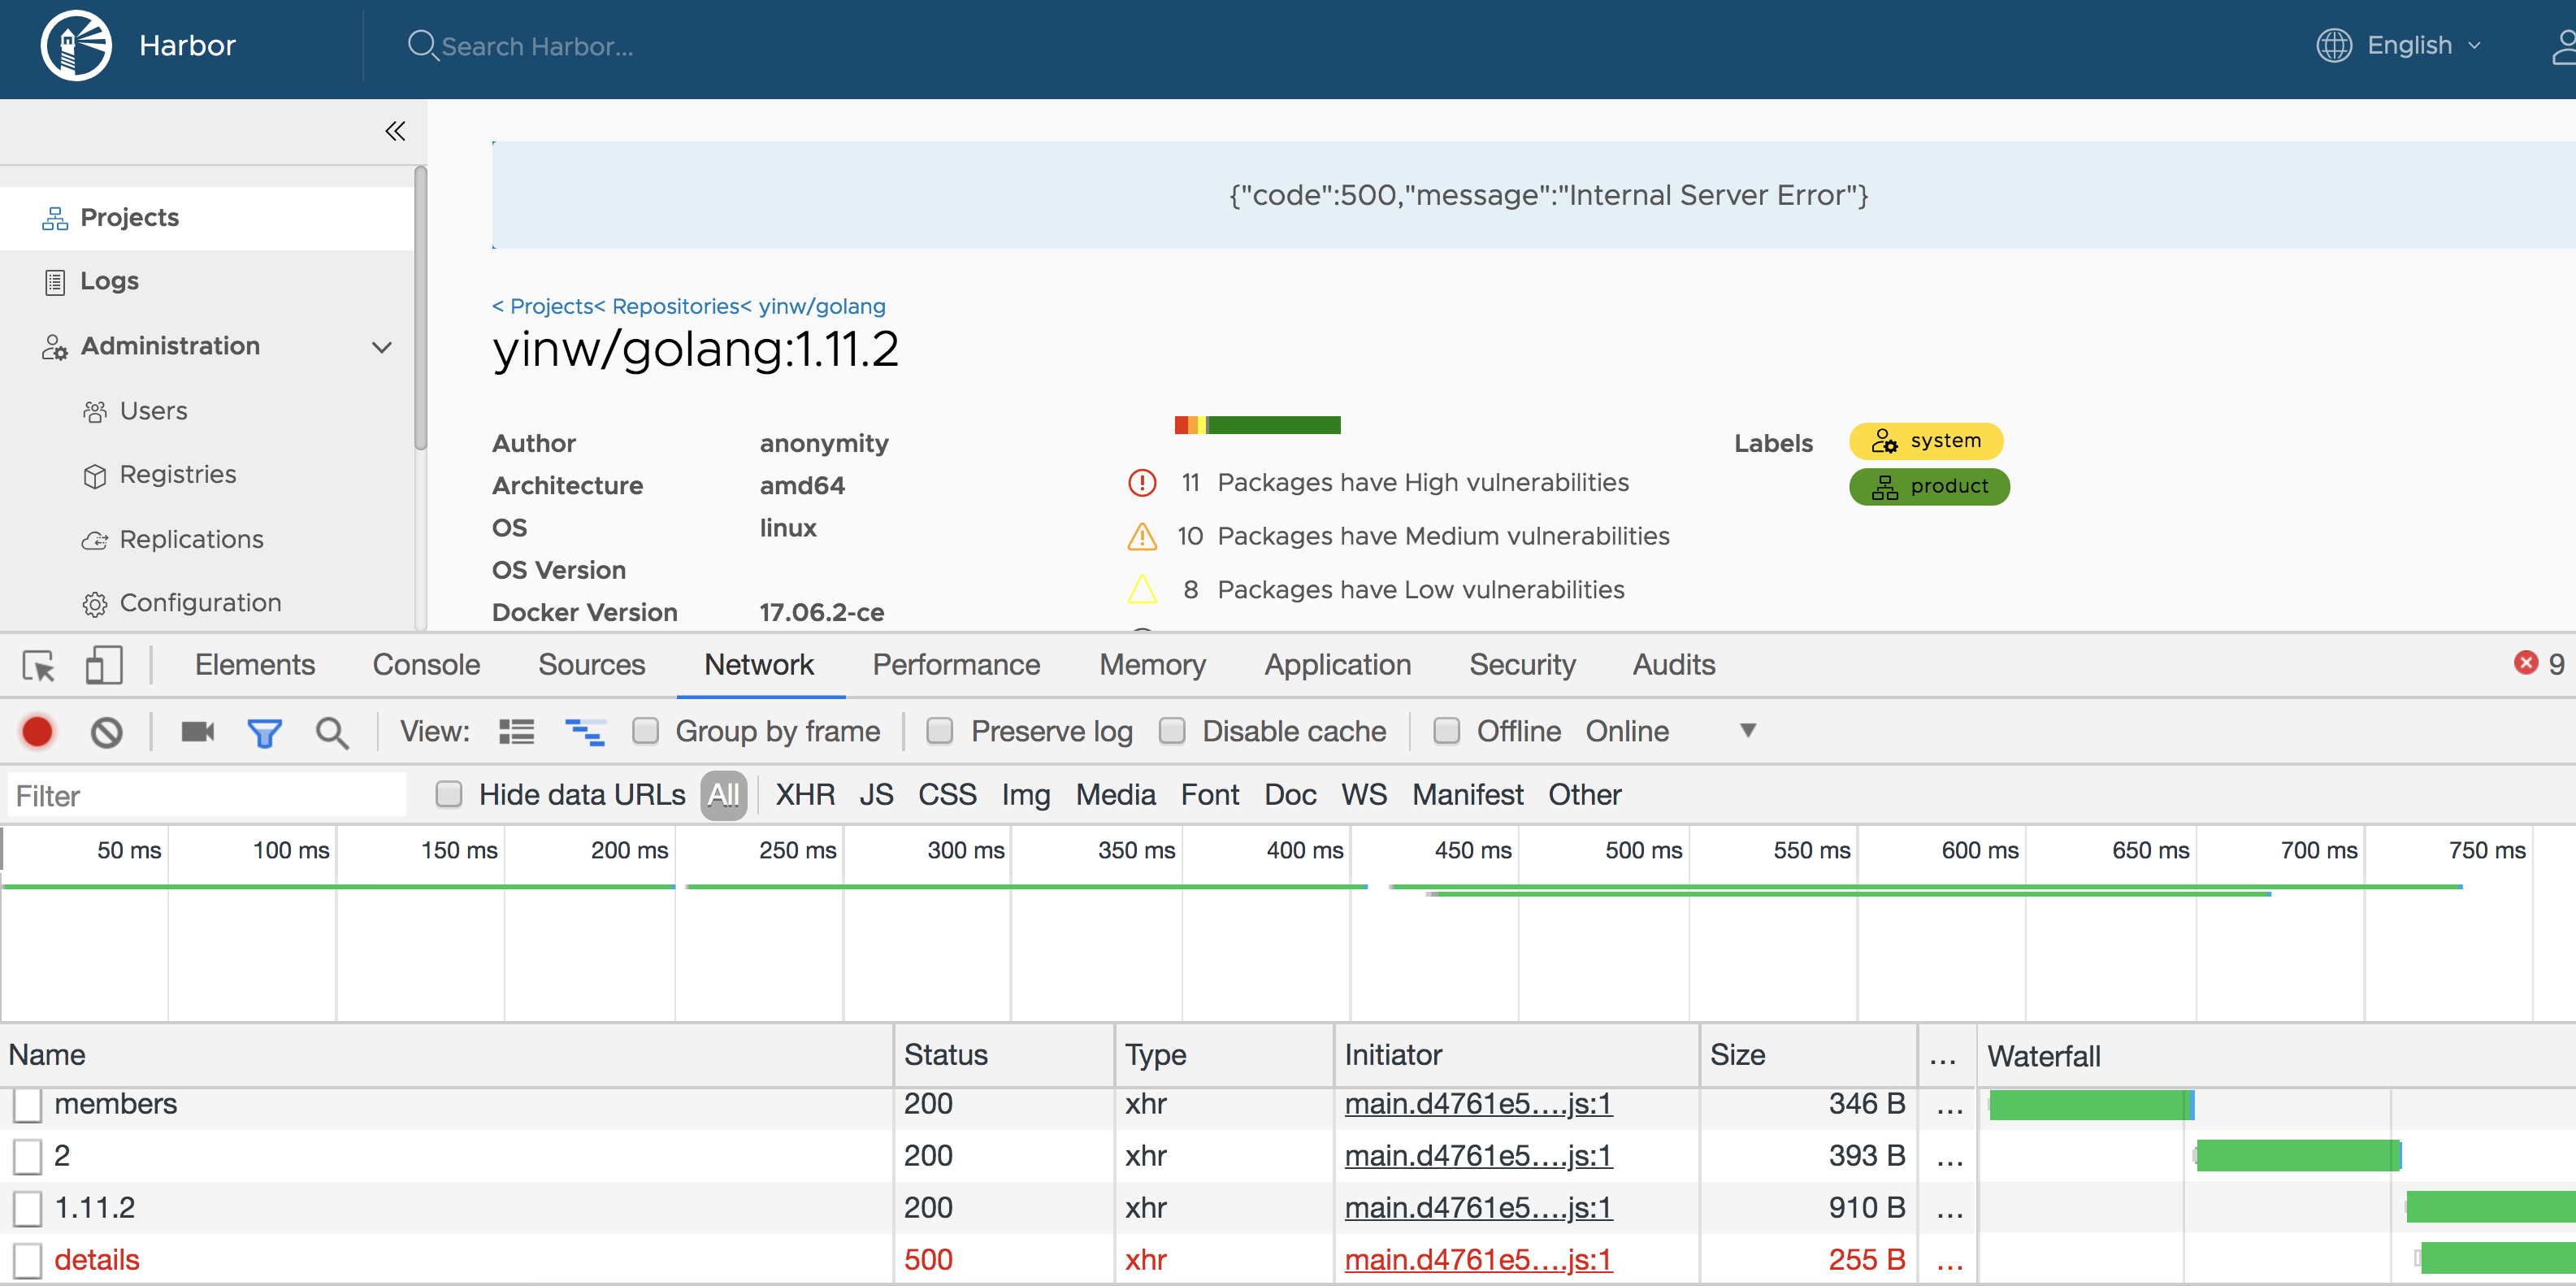Toggle the device toolbar

(102, 665)
